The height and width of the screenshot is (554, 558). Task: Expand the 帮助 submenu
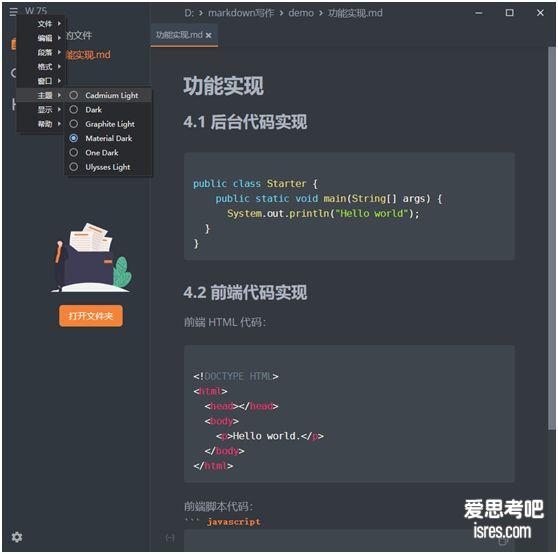(41, 123)
